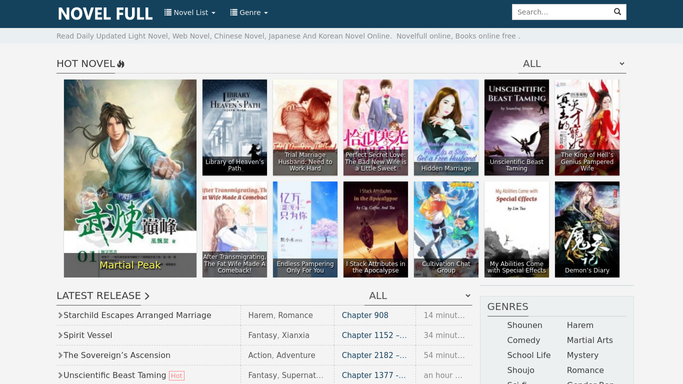Select the Shounen genre
Screen dimensions: 683x384
[524, 325]
